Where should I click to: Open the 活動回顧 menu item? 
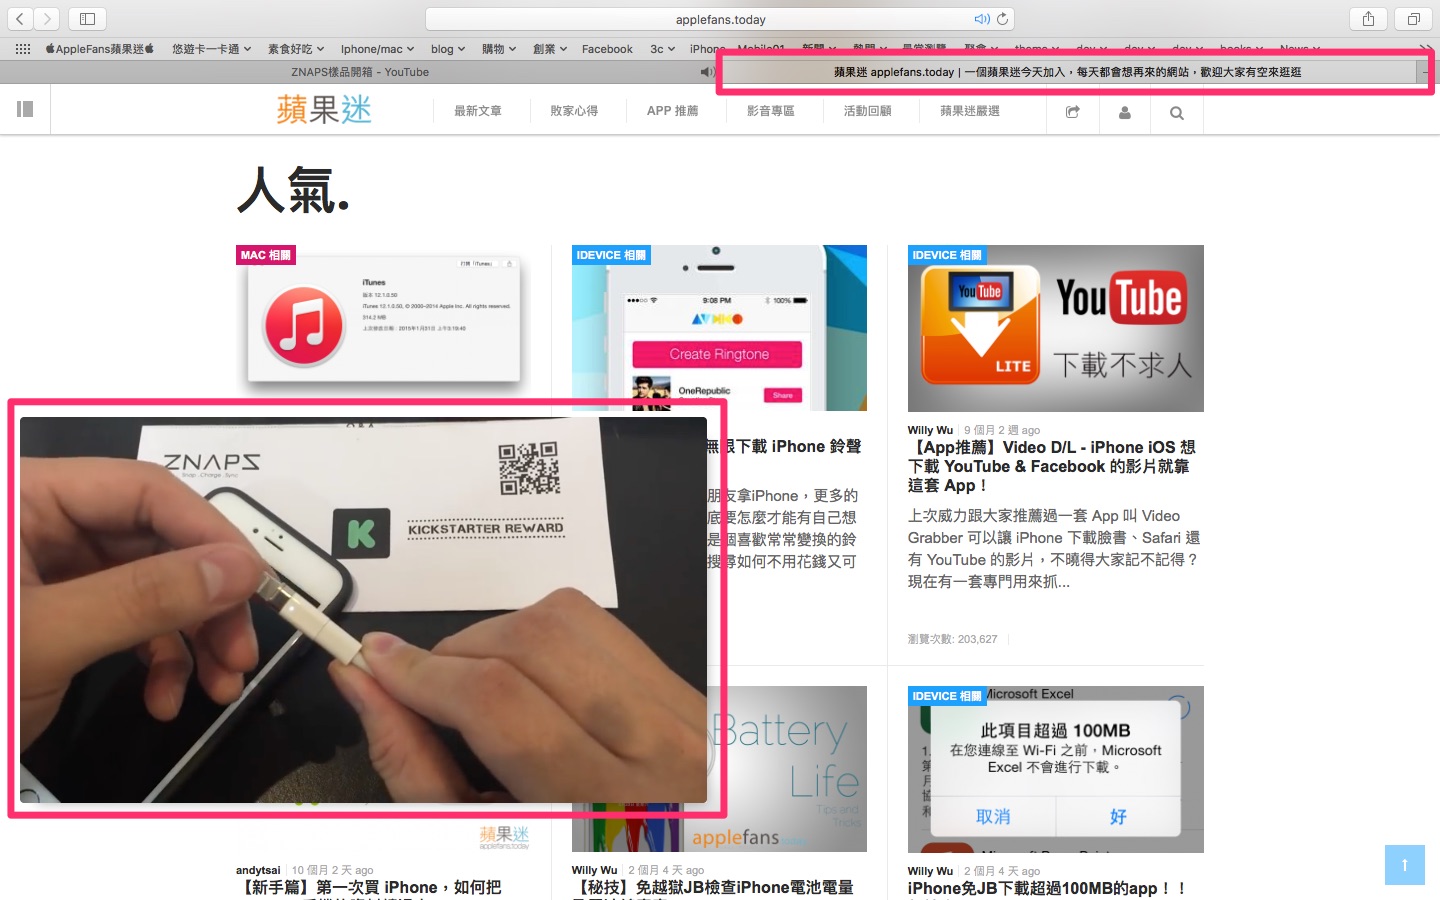click(x=868, y=111)
